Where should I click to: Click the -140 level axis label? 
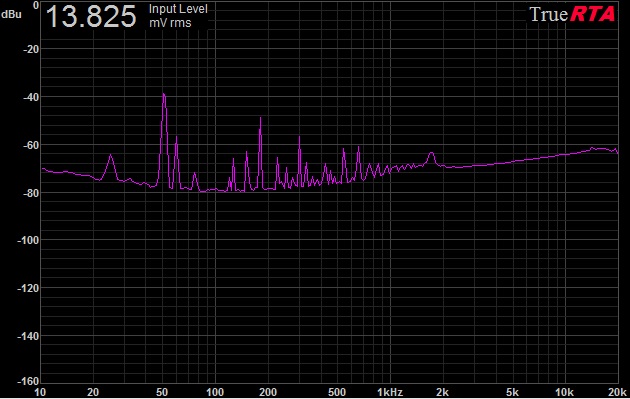point(28,336)
